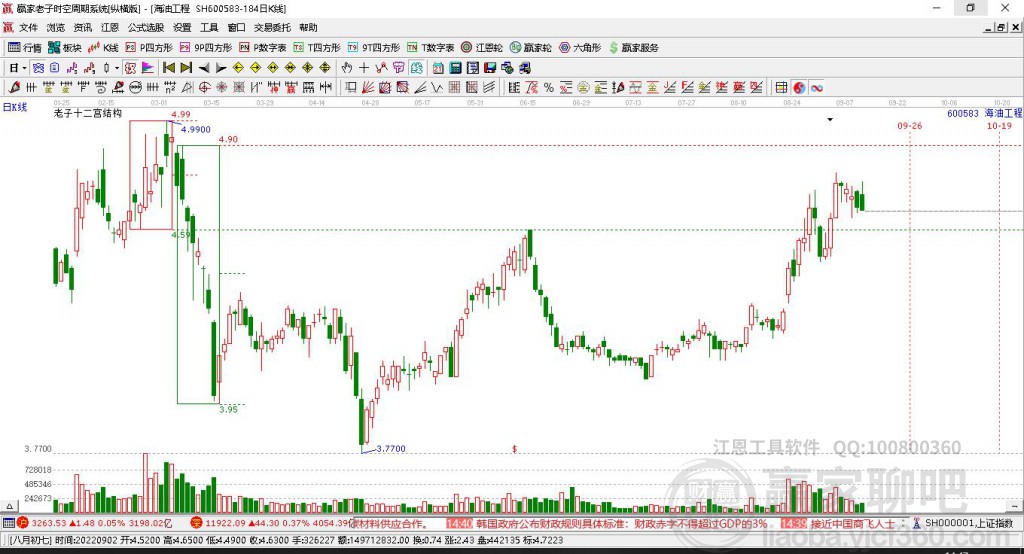Click the 老子十二宫结构 chart label
The height and width of the screenshot is (554, 1024).
point(88,113)
